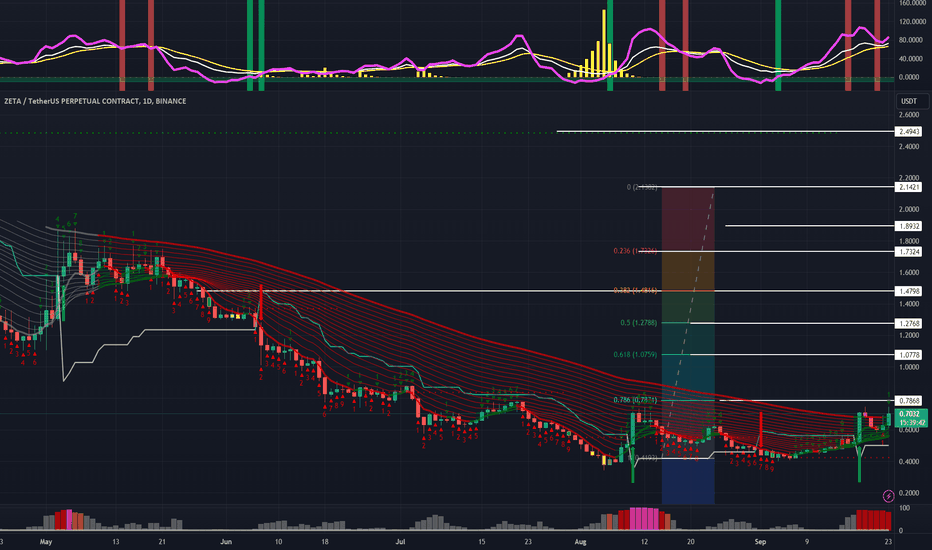Select the 1.2768 price label

tap(909, 323)
